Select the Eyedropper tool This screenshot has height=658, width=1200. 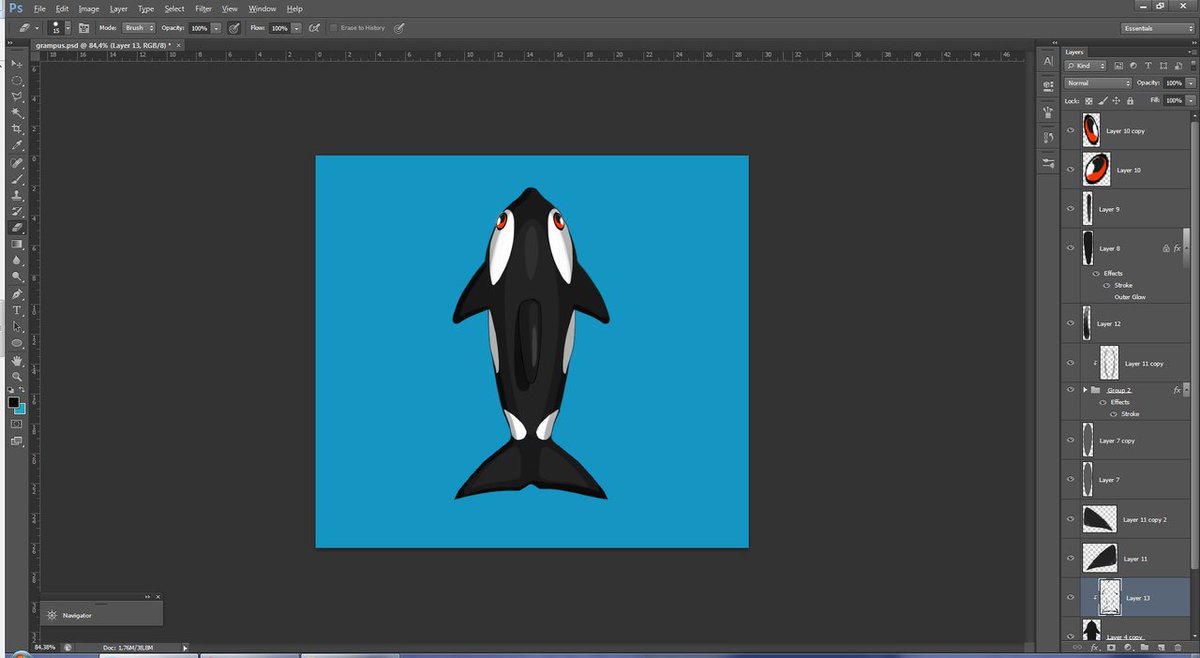17,145
